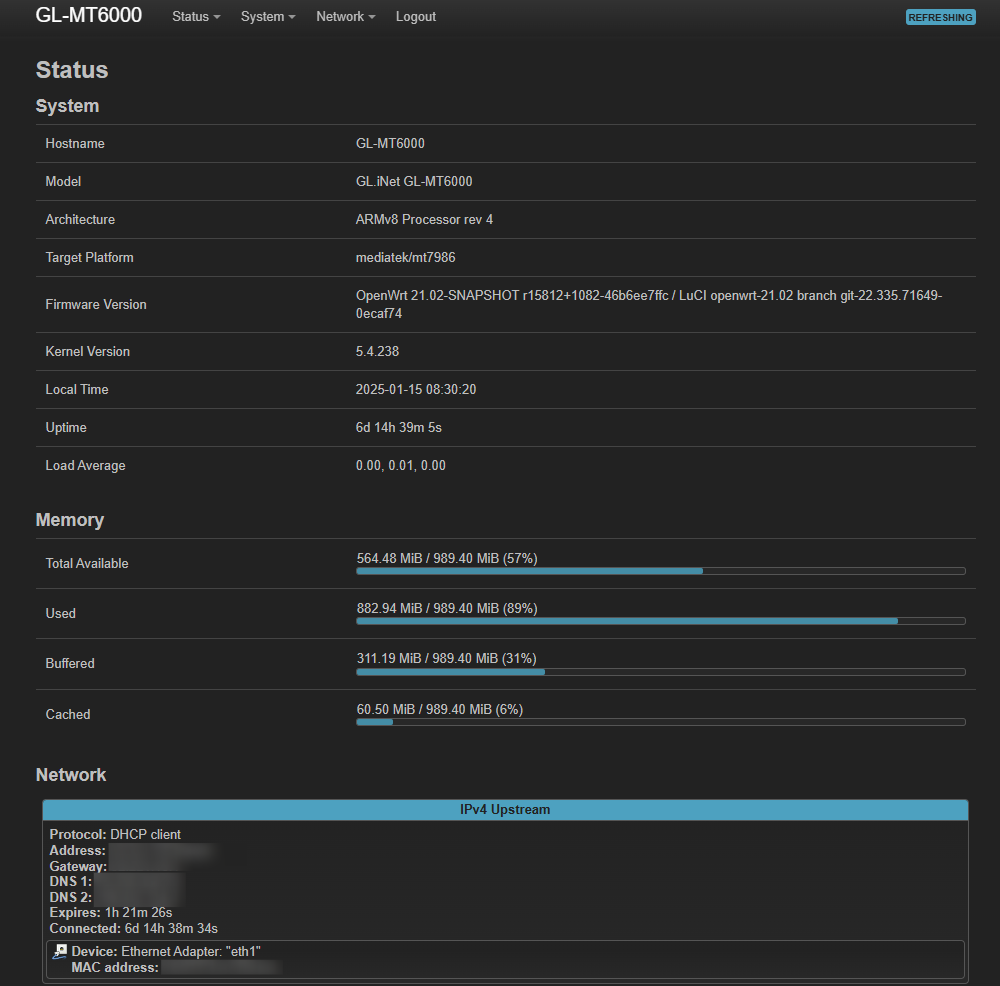
Task: Click the Memory section heading
Action: (x=70, y=520)
